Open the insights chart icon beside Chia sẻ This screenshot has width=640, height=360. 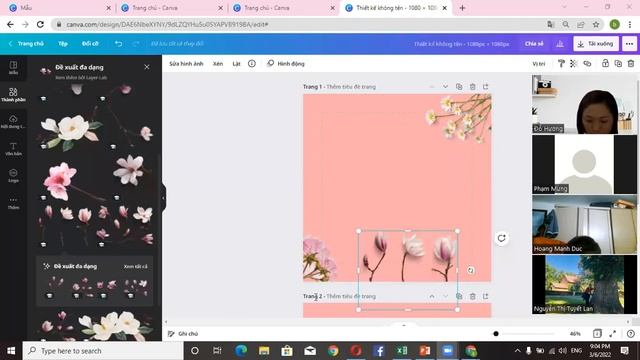pos(560,43)
